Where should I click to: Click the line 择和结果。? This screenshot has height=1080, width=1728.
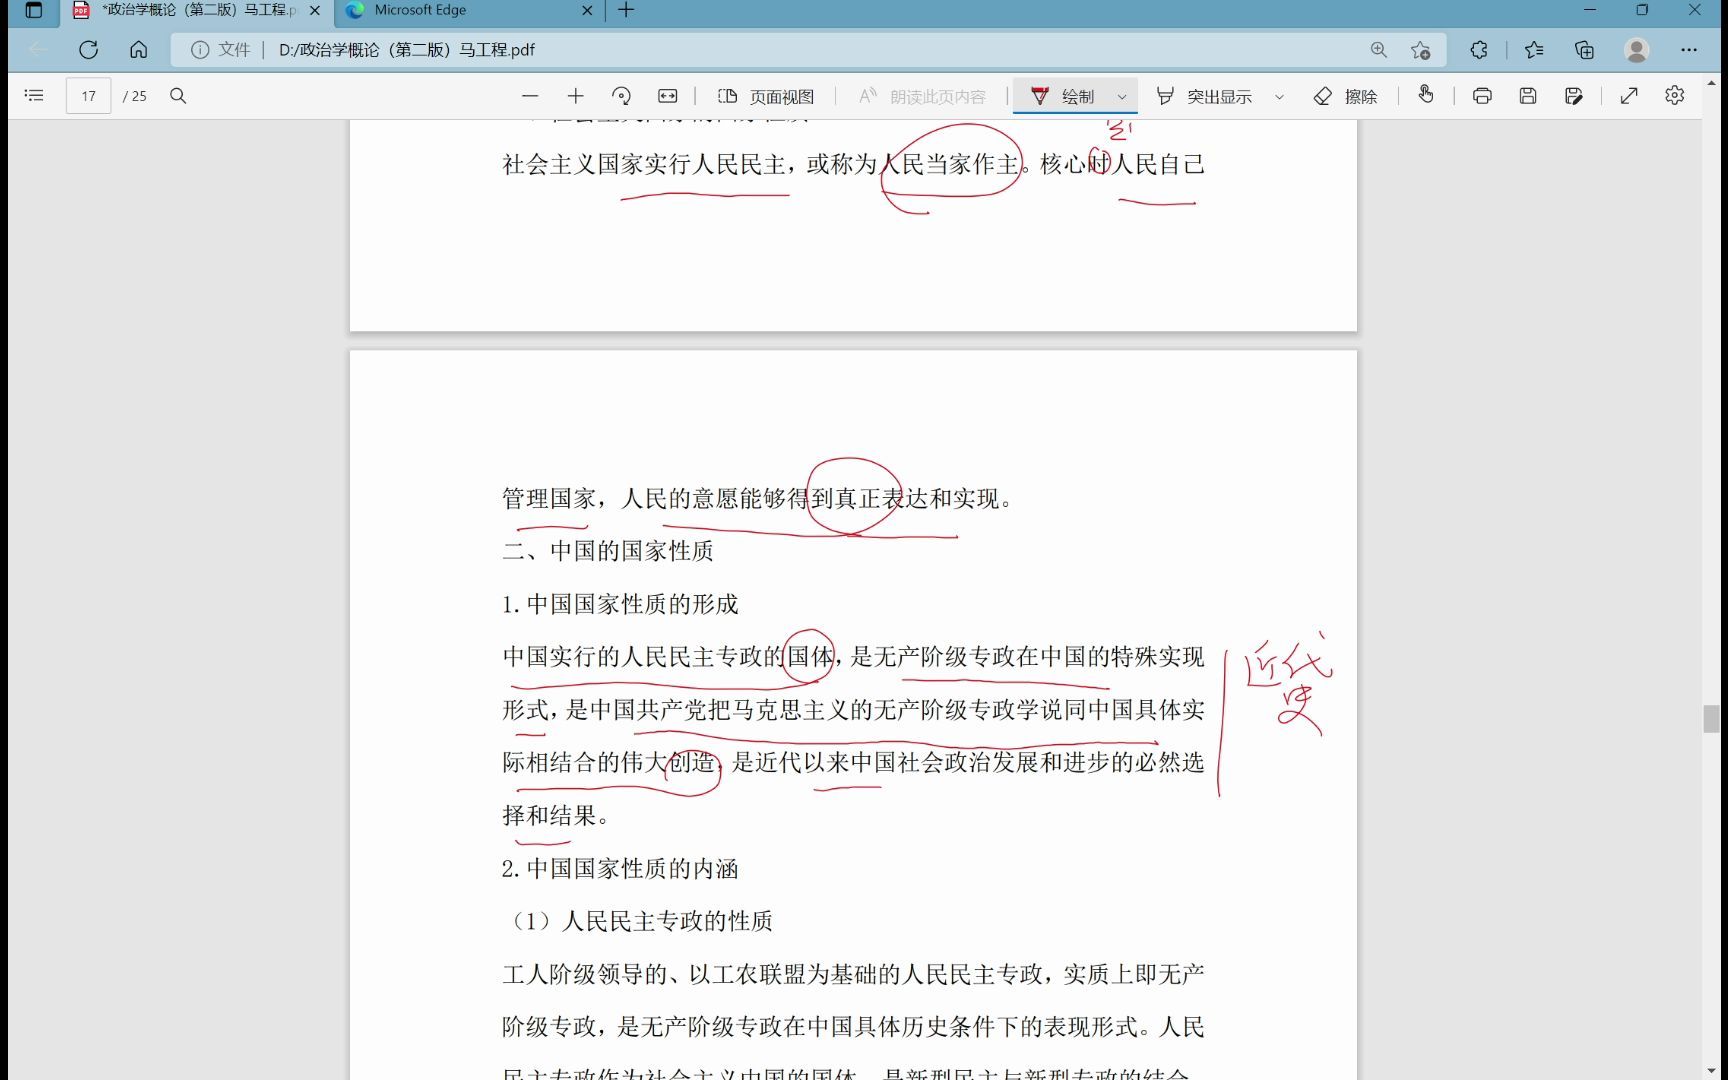pos(555,816)
